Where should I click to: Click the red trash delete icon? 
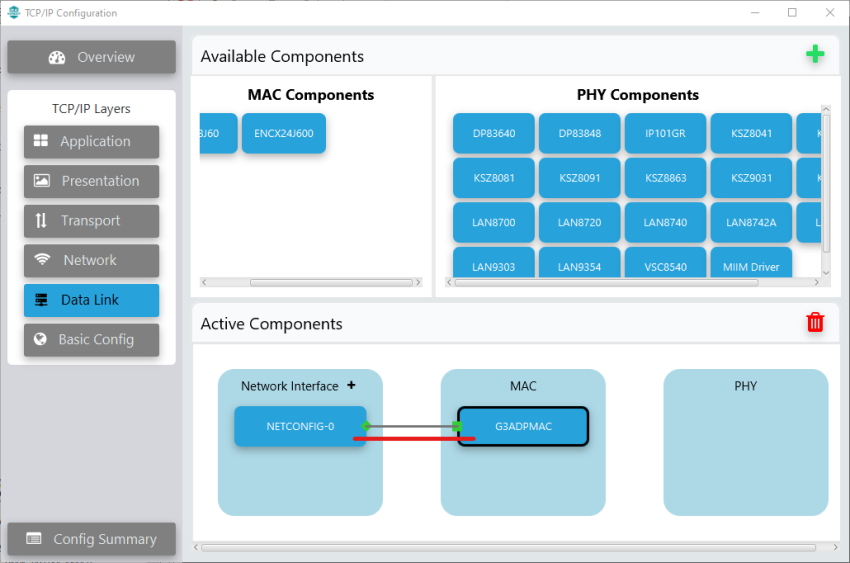pyautogui.click(x=815, y=322)
